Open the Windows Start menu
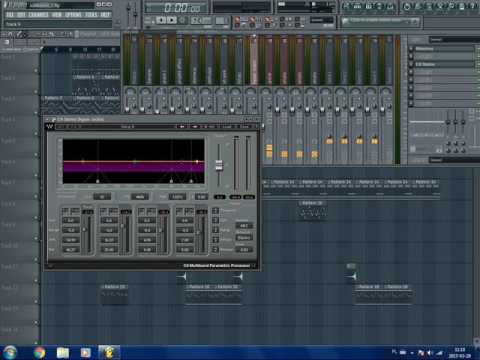 click(9, 352)
